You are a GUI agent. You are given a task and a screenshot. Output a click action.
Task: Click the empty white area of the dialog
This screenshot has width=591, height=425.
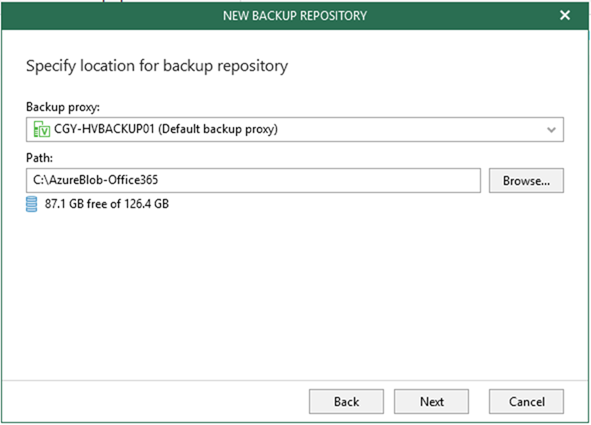coord(295,294)
